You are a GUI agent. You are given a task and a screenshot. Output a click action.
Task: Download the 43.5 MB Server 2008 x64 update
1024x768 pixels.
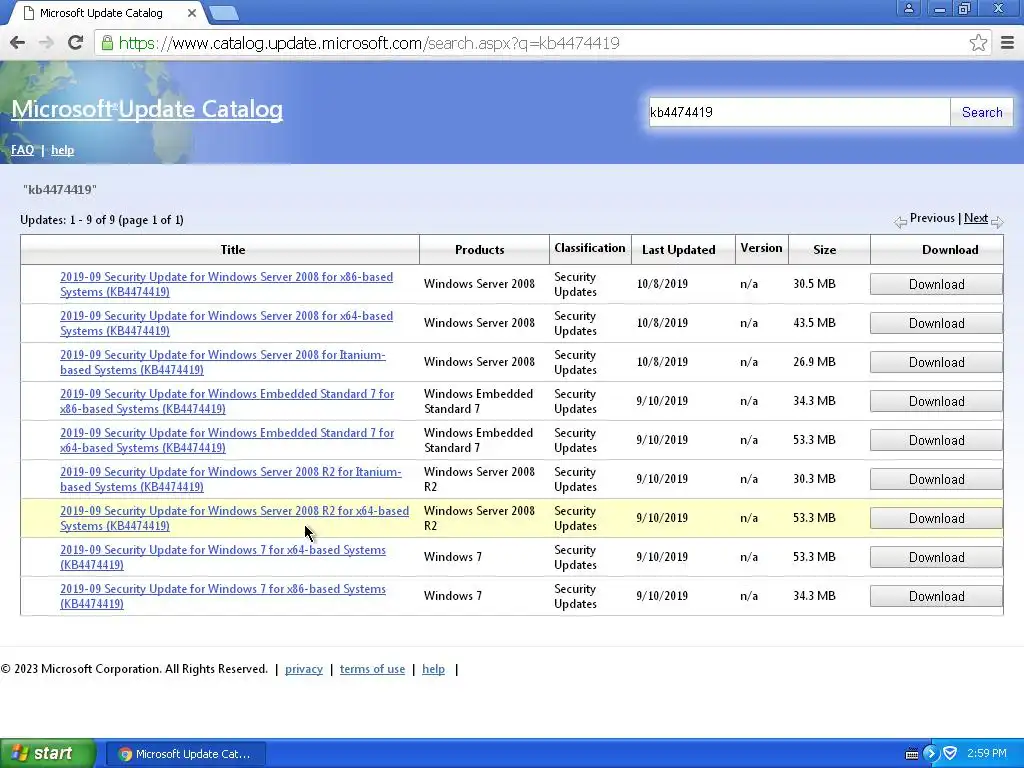pos(936,323)
